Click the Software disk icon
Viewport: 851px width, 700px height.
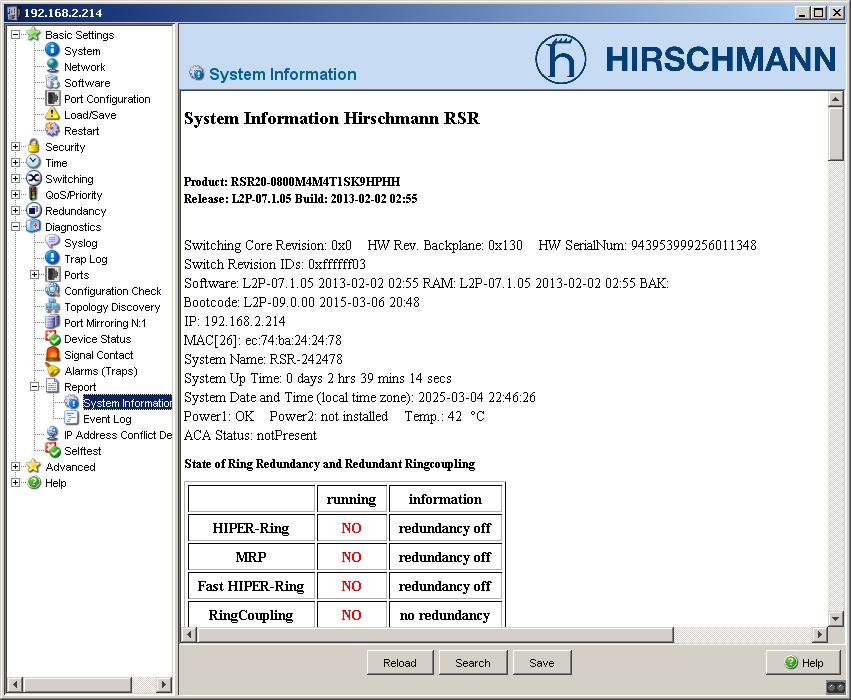coord(53,82)
